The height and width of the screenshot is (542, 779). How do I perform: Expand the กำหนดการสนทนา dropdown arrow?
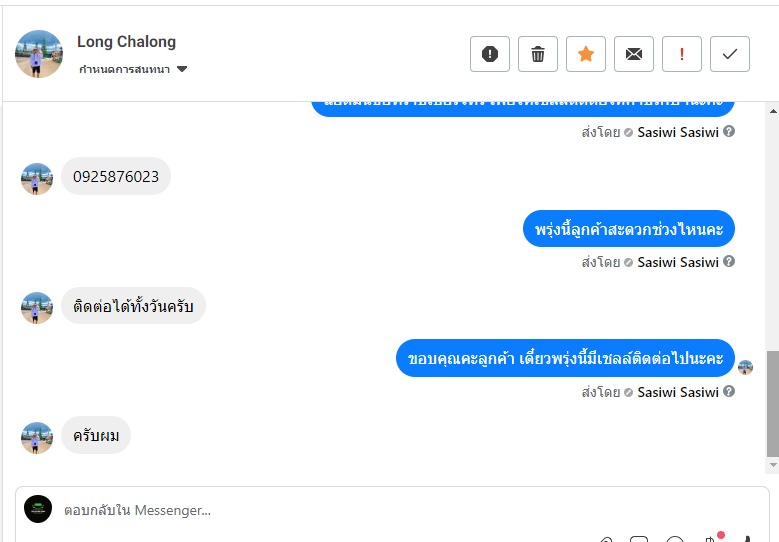pyautogui.click(x=182, y=69)
